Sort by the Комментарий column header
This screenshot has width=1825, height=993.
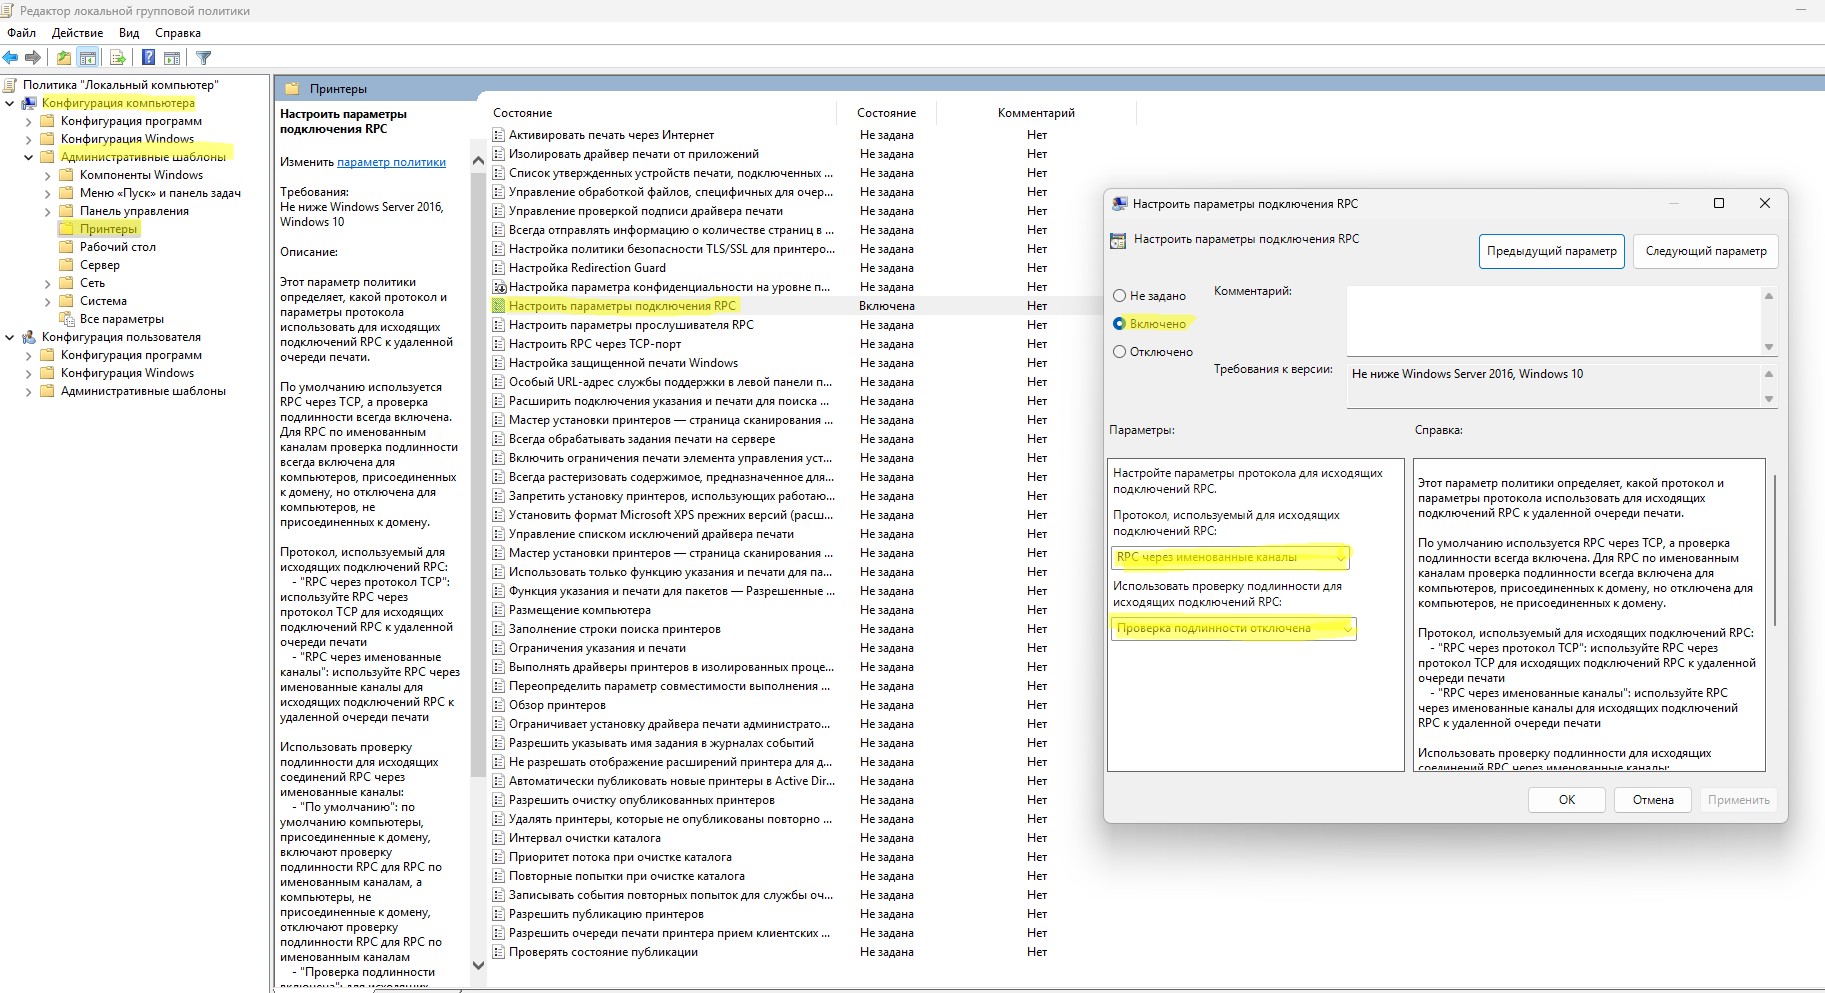point(1036,113)
